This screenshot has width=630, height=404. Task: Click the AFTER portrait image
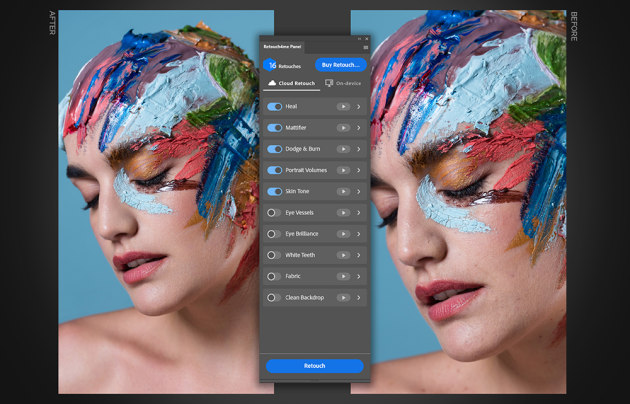click(x=159, y=202)
